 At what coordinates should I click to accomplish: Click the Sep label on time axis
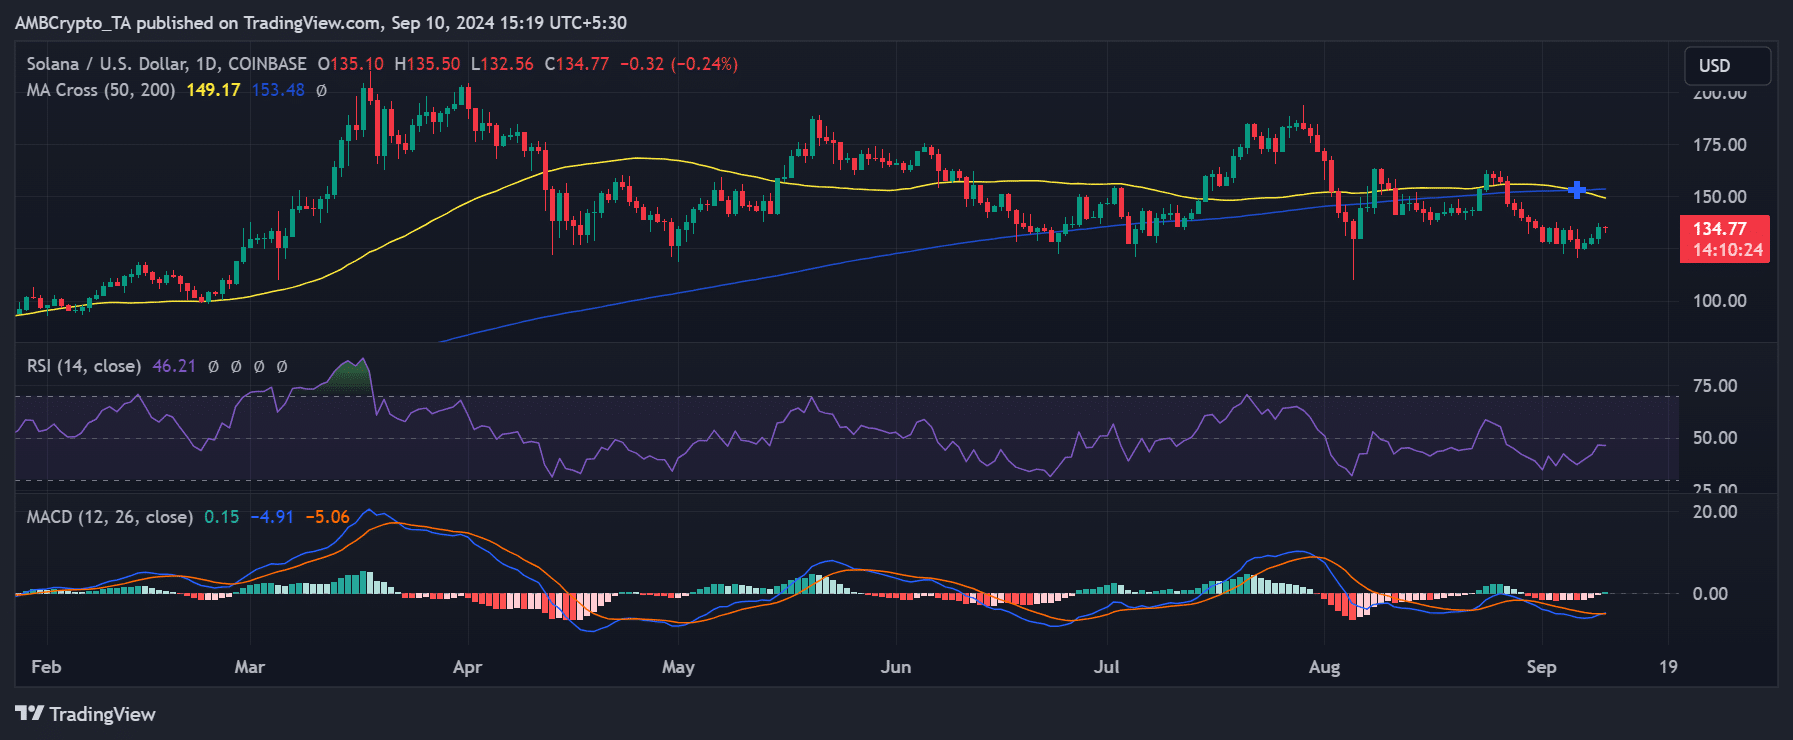(x=1541, y=667)
